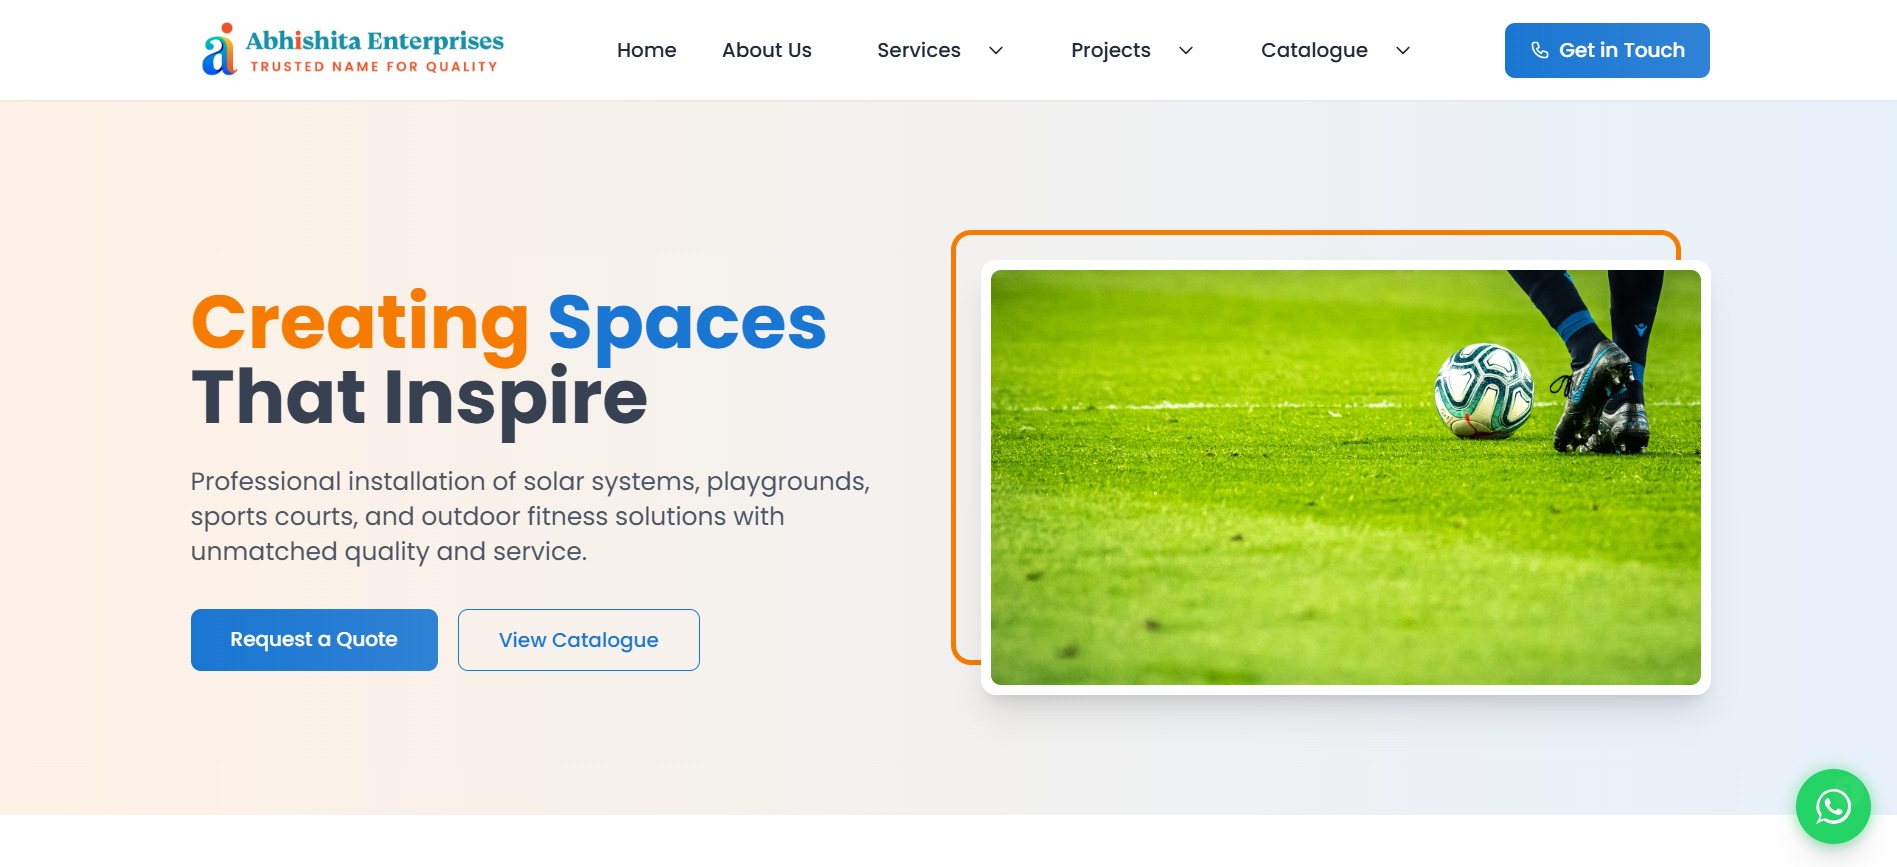Expand the Projects dropdown chevron
Viewport: 1897px width, 867px height.
1186,50
